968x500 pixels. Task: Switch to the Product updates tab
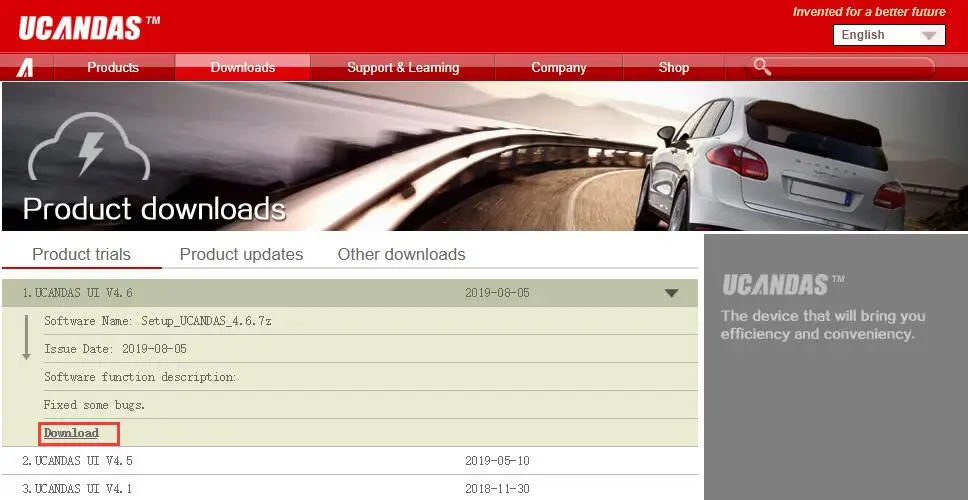click(241, 254)
